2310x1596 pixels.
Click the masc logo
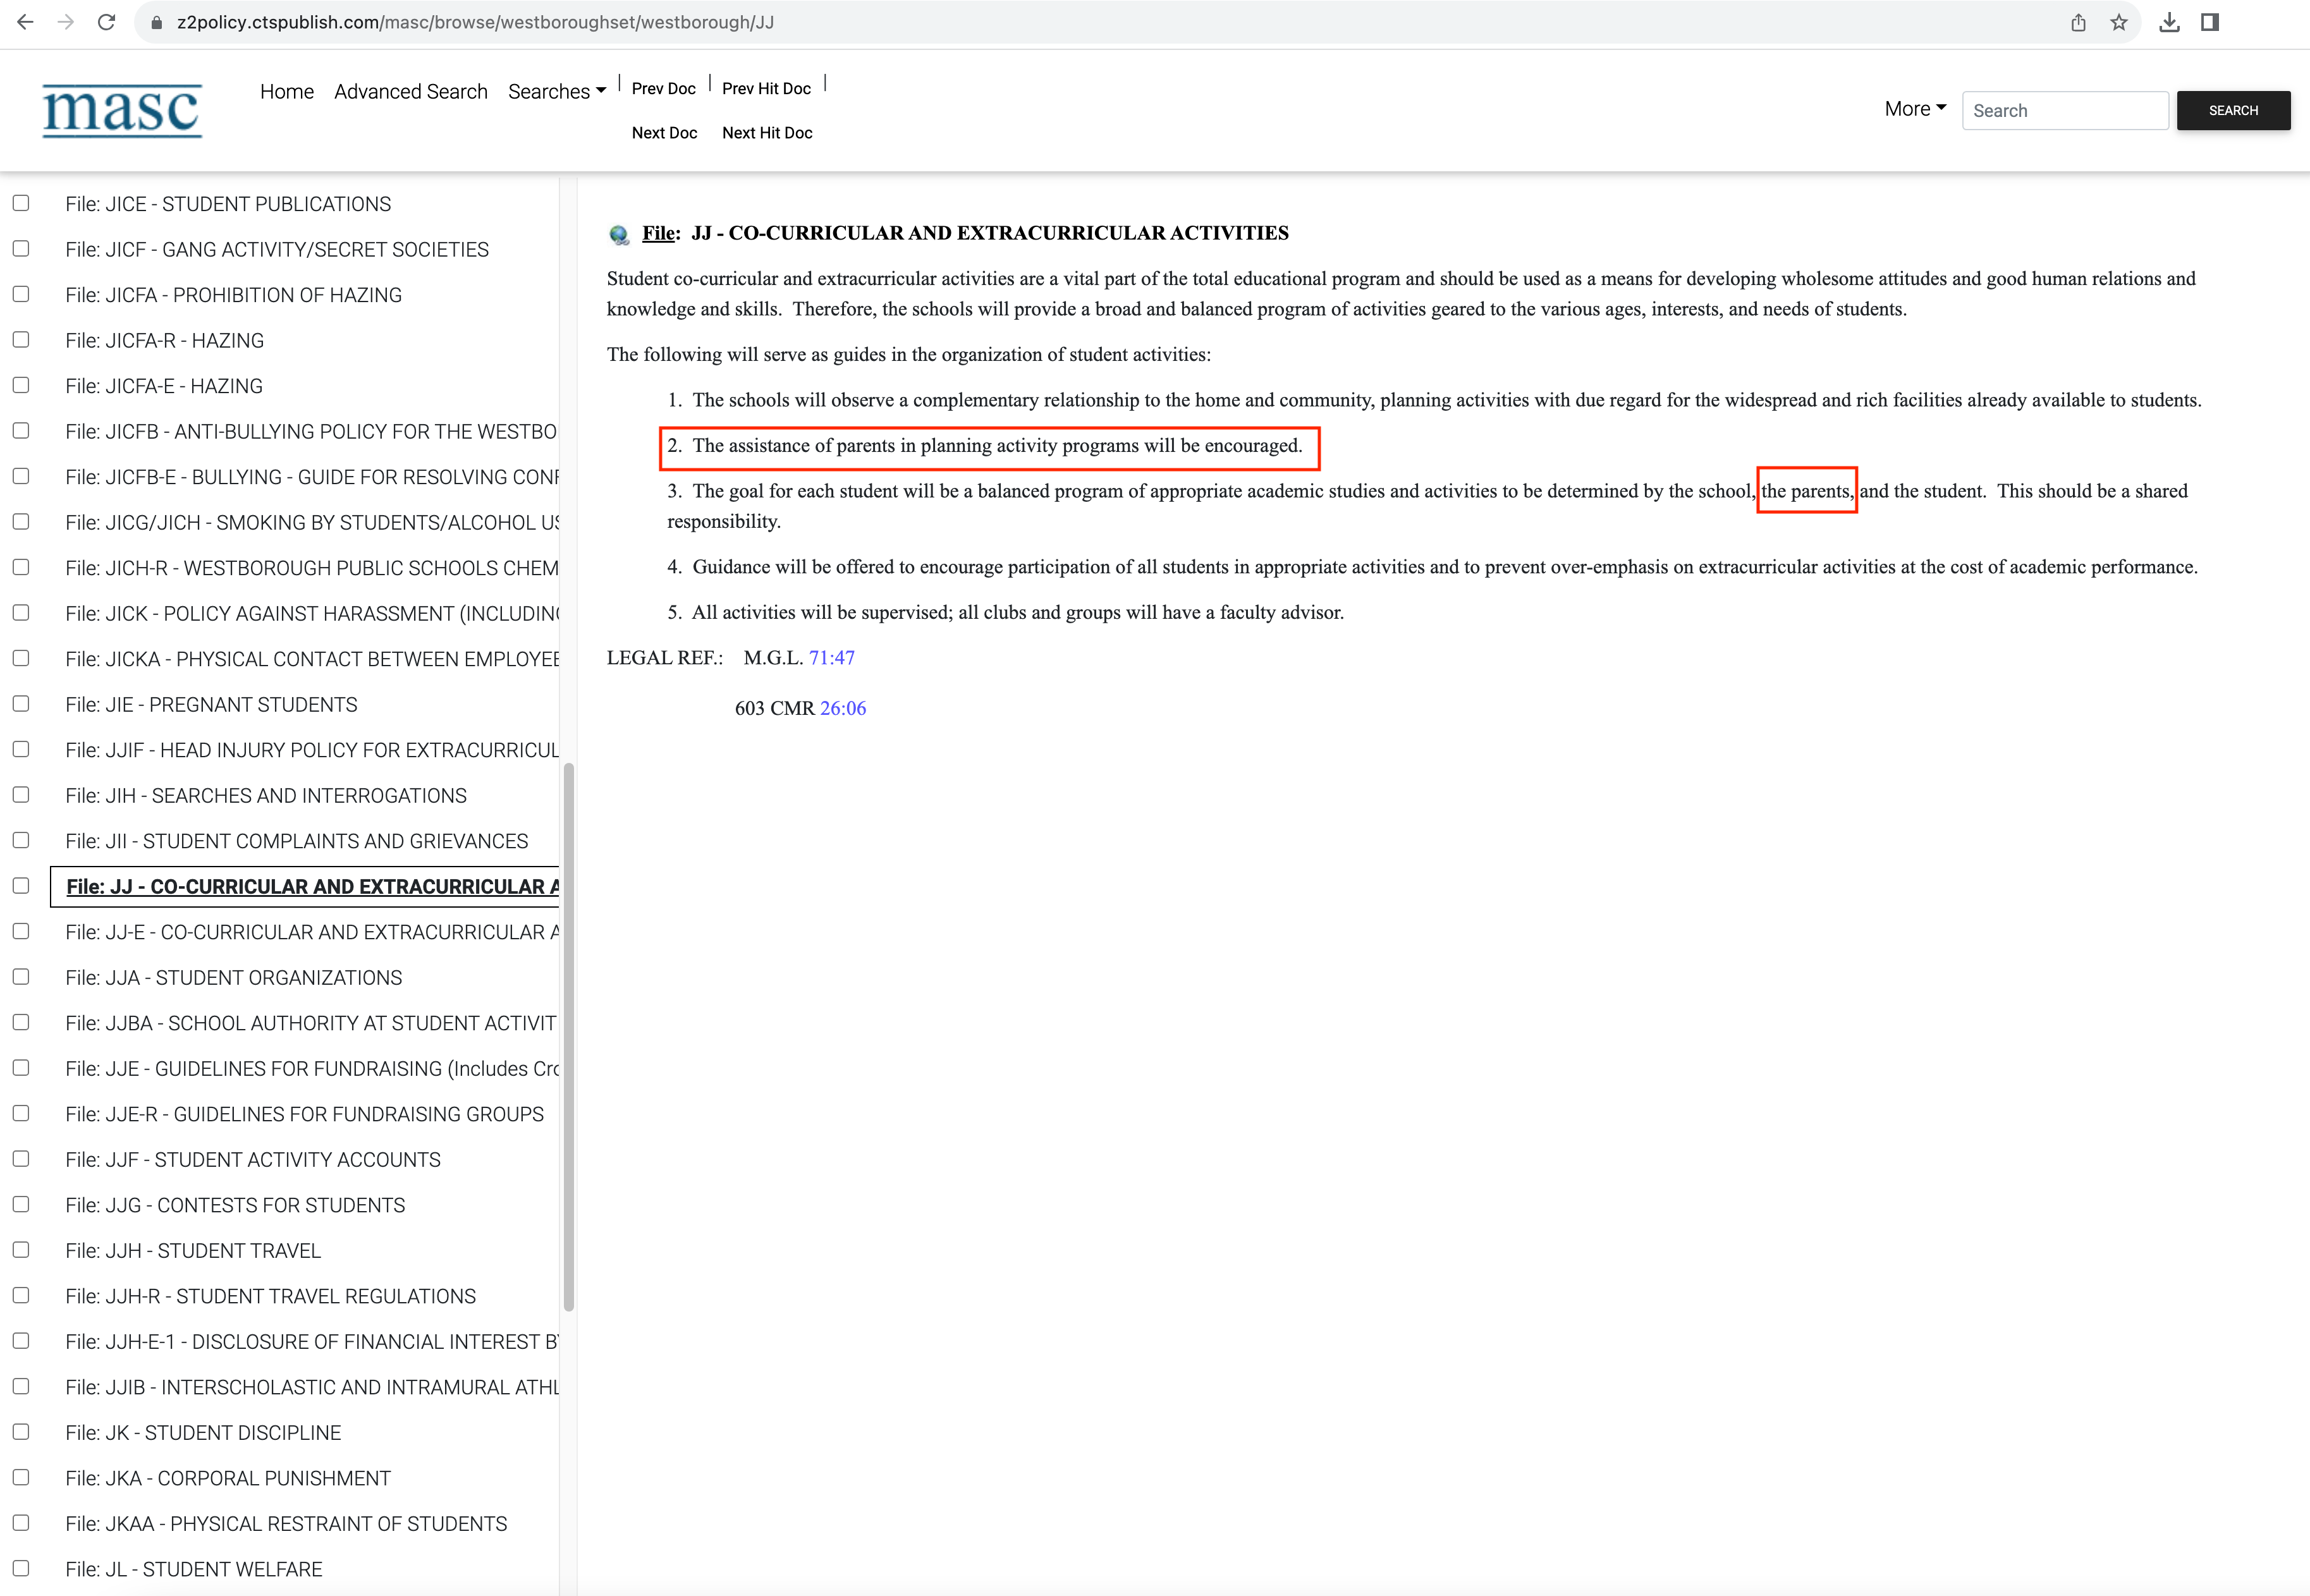pyautogui.click(x=122, y=110)
